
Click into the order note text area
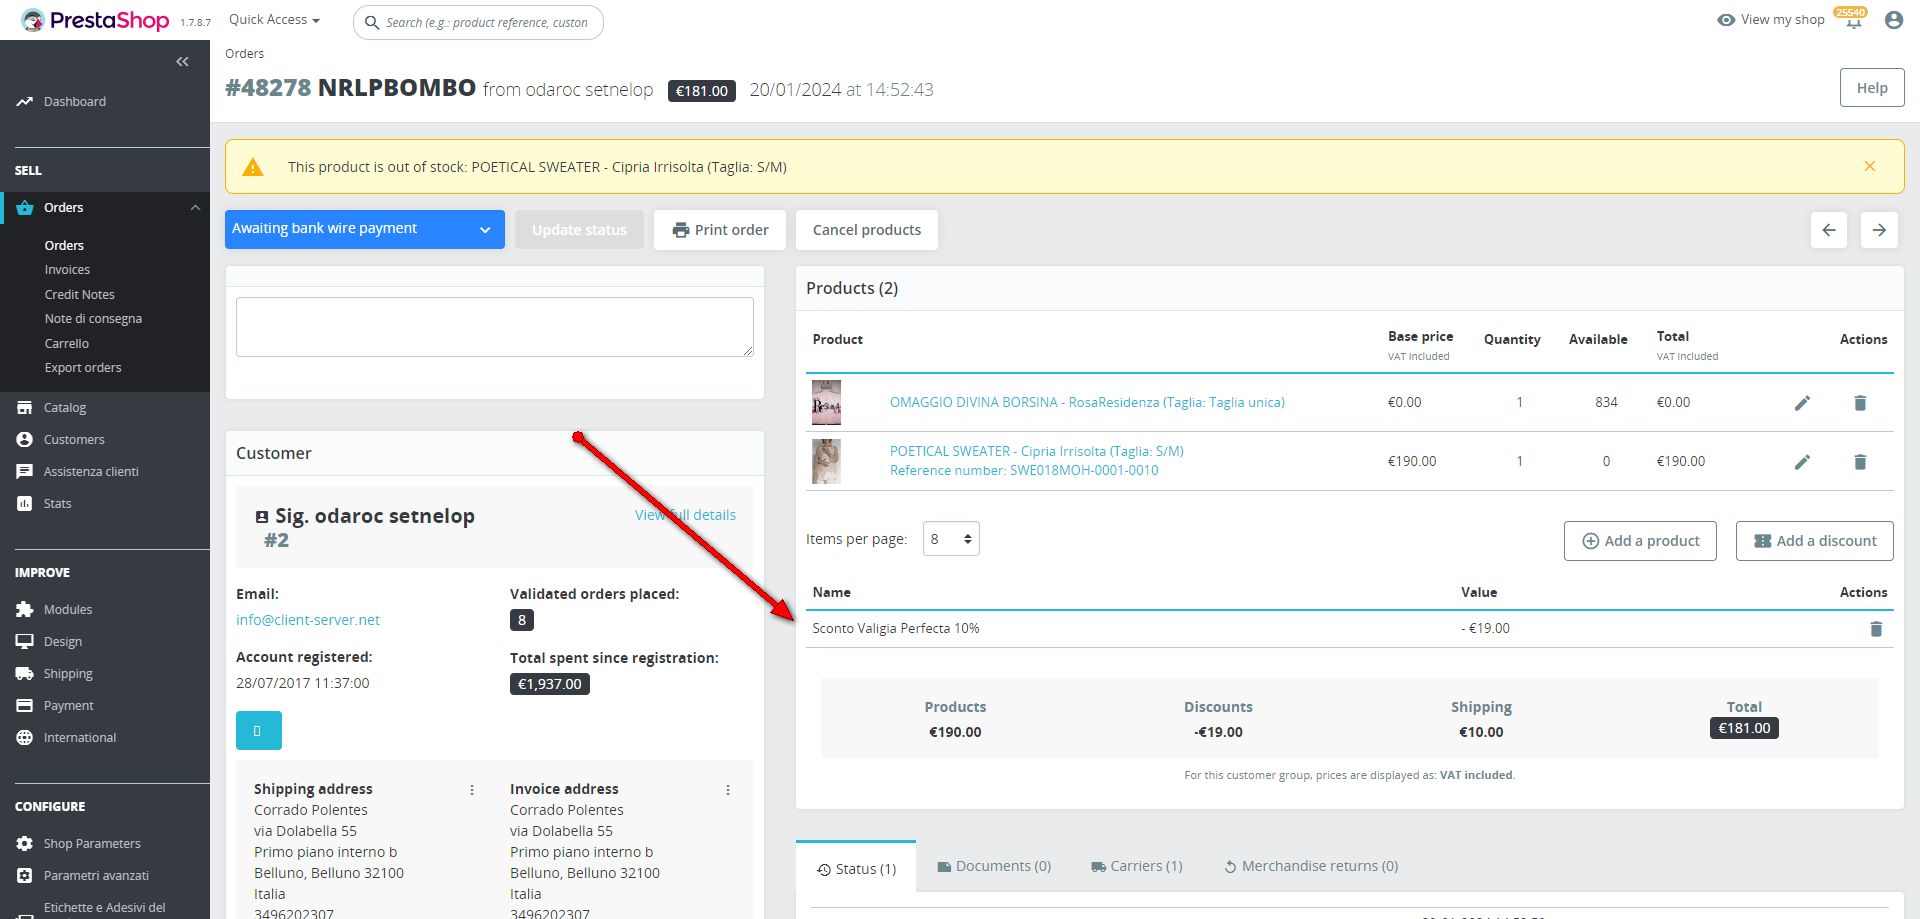pos(495,327)
